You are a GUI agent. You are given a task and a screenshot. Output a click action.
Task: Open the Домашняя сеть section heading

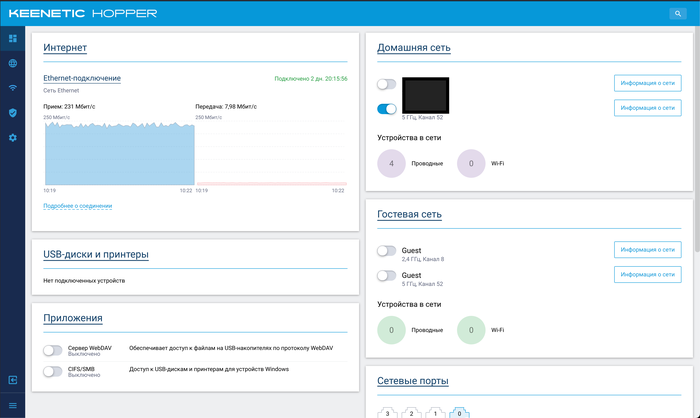pyautogui.click(x=414, y=48)
